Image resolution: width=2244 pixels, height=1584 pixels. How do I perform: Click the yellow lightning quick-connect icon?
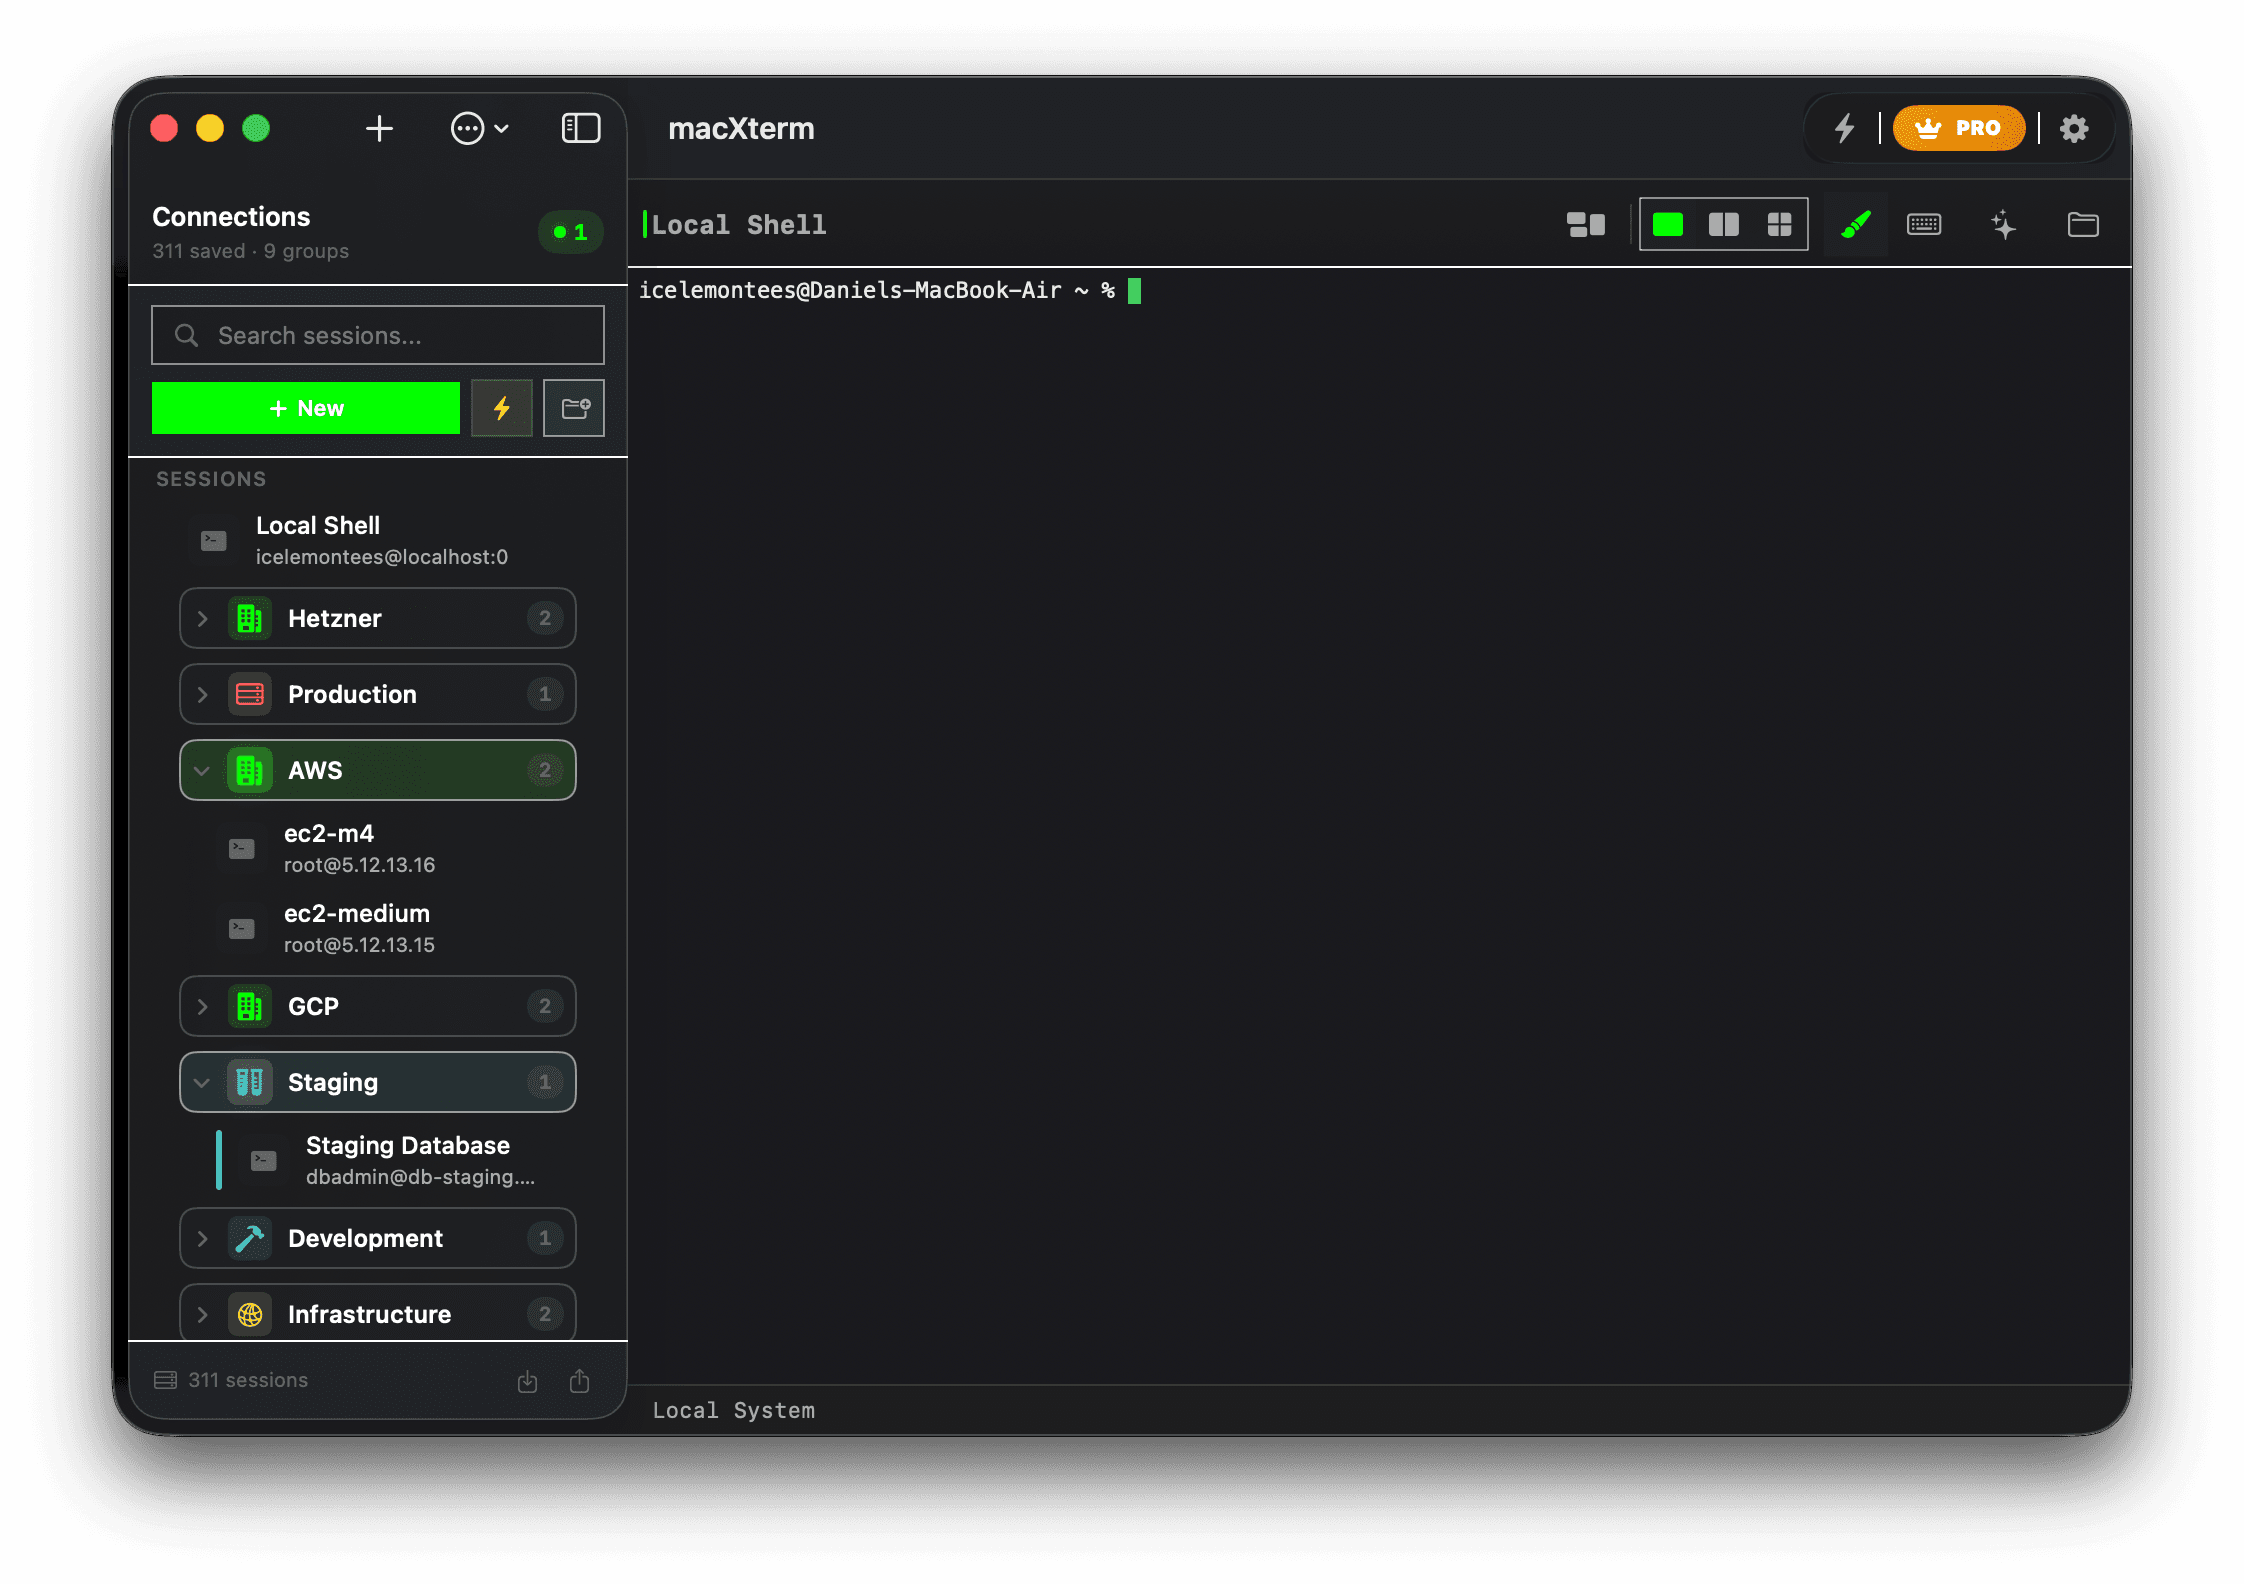(502, 407)
